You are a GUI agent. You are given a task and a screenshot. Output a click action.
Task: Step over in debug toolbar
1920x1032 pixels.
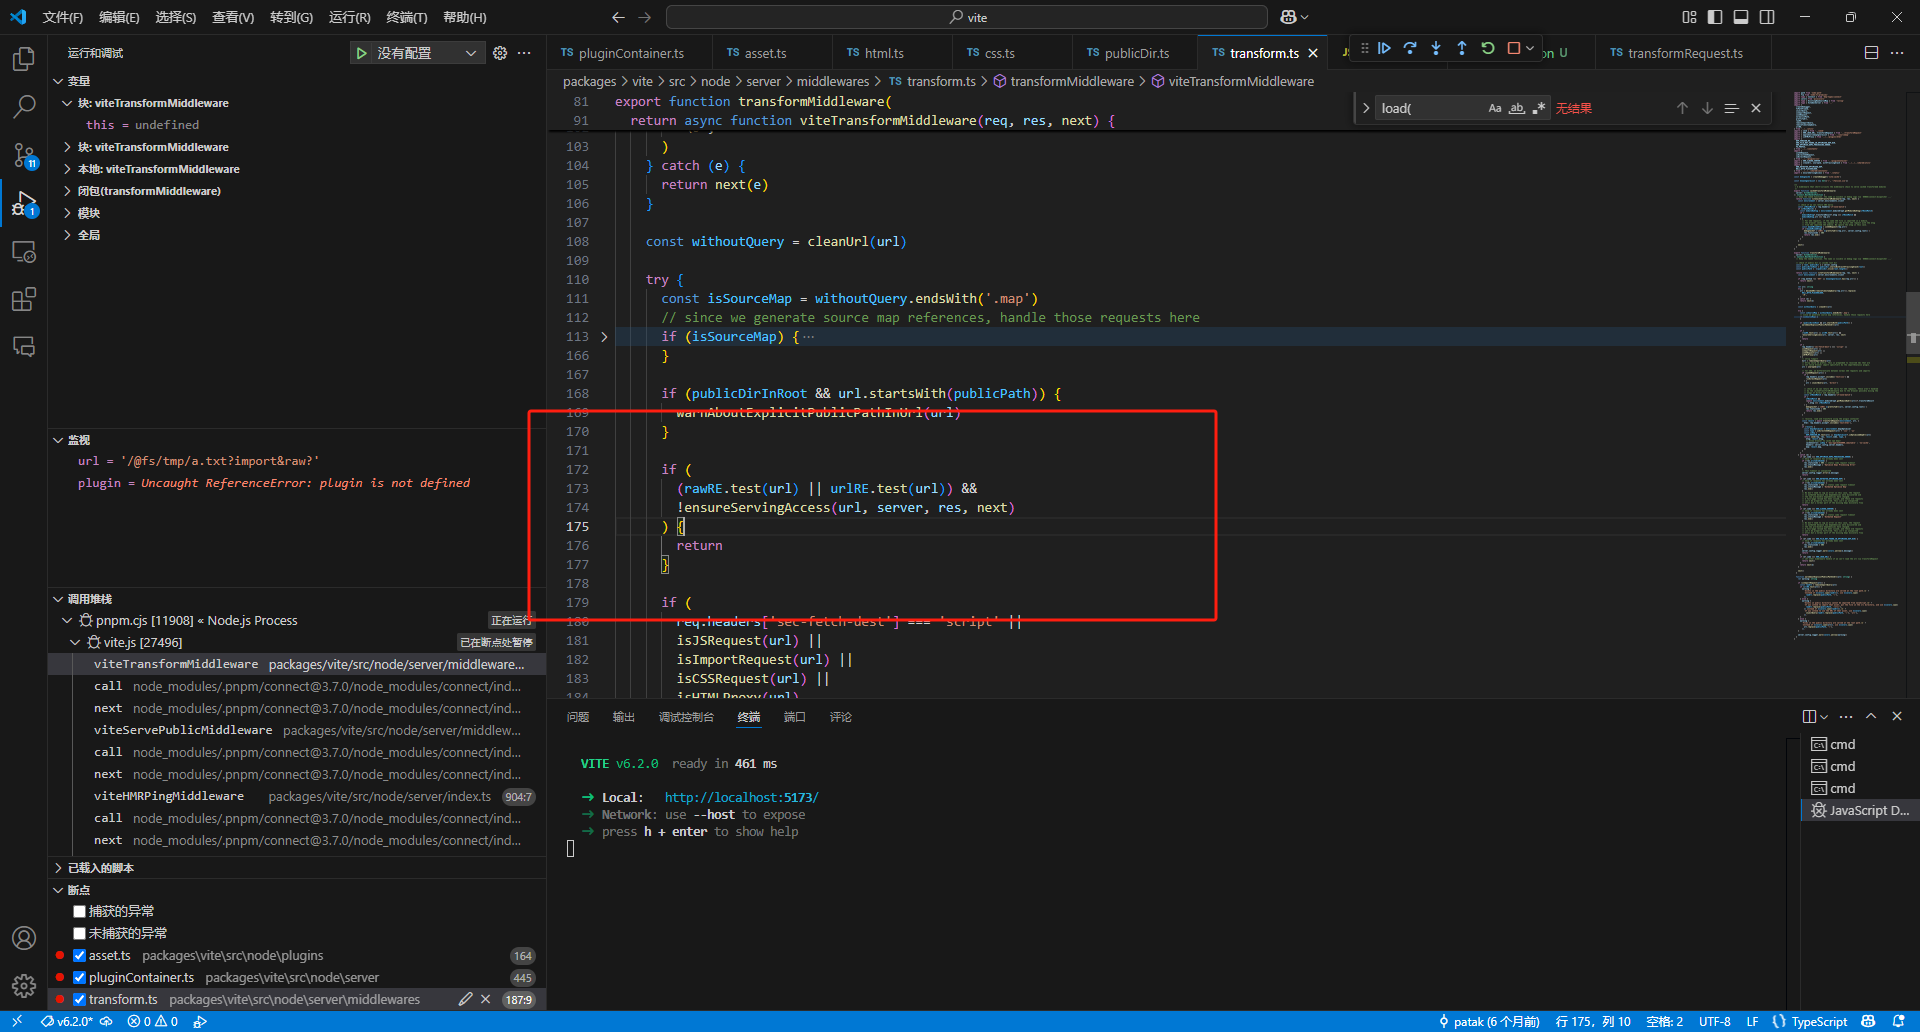click(x=1410, y=48)
